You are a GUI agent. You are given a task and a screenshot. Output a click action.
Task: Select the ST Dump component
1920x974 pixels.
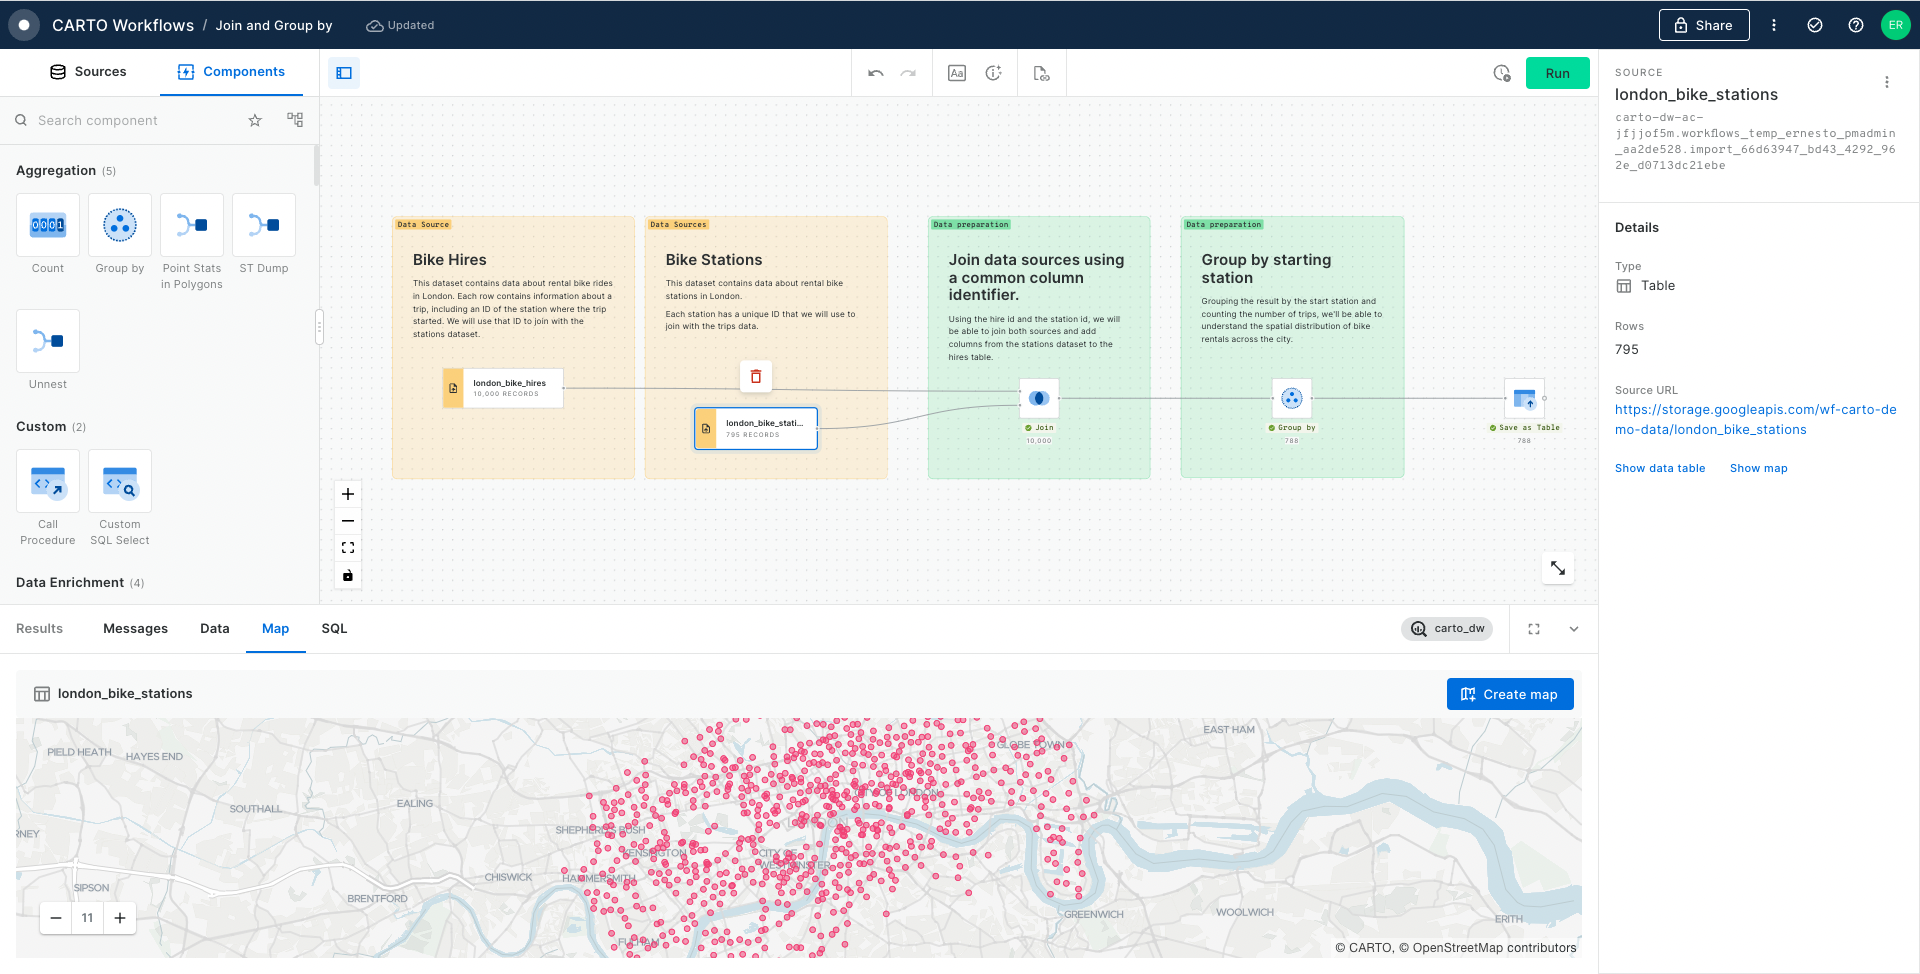pyautogui.click(x=264, y=226)
